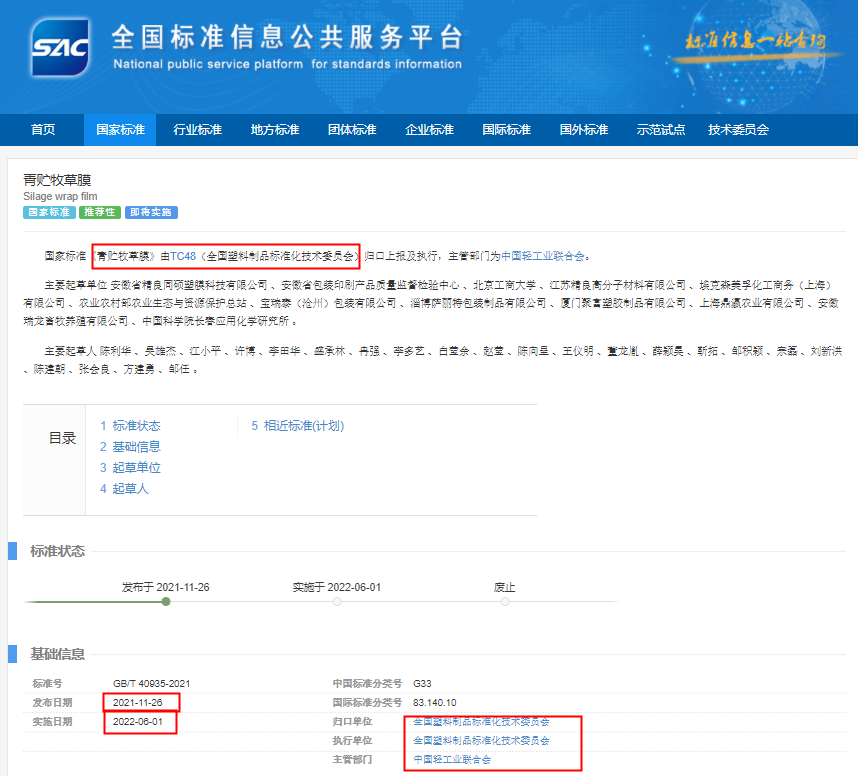Screen dimensions: 858x776
Task: Click the green 推荐性 tag badge
Action: (x=101, y=212)
